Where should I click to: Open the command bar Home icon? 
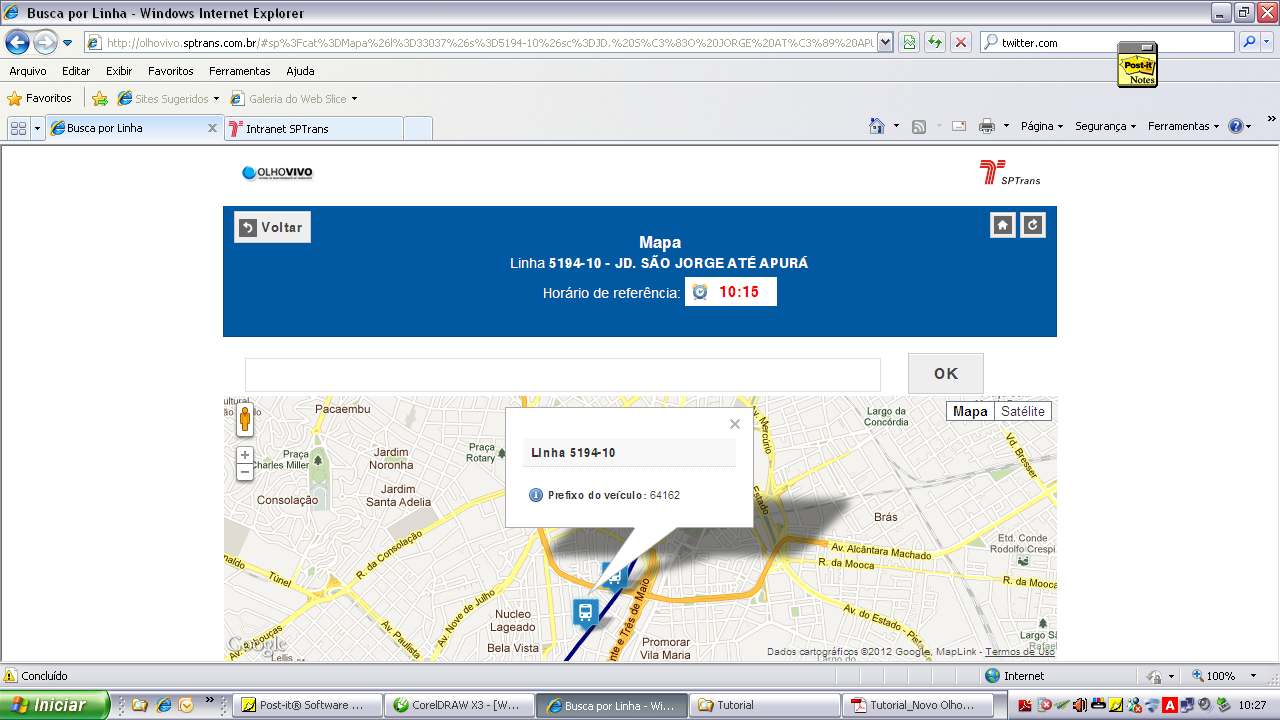click(x=877, y=126)
